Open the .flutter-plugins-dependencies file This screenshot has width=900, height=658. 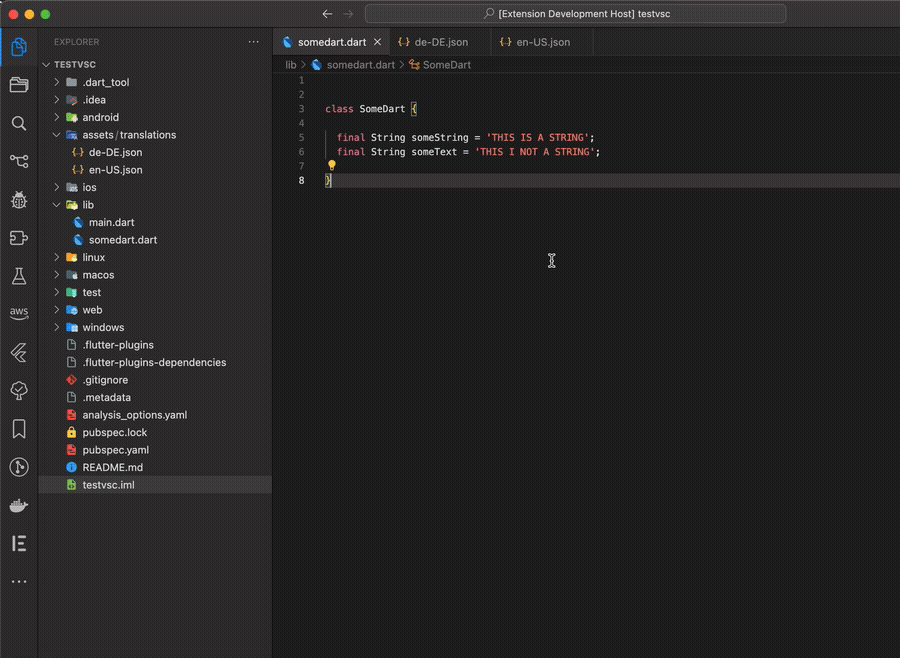pos(155,362)
